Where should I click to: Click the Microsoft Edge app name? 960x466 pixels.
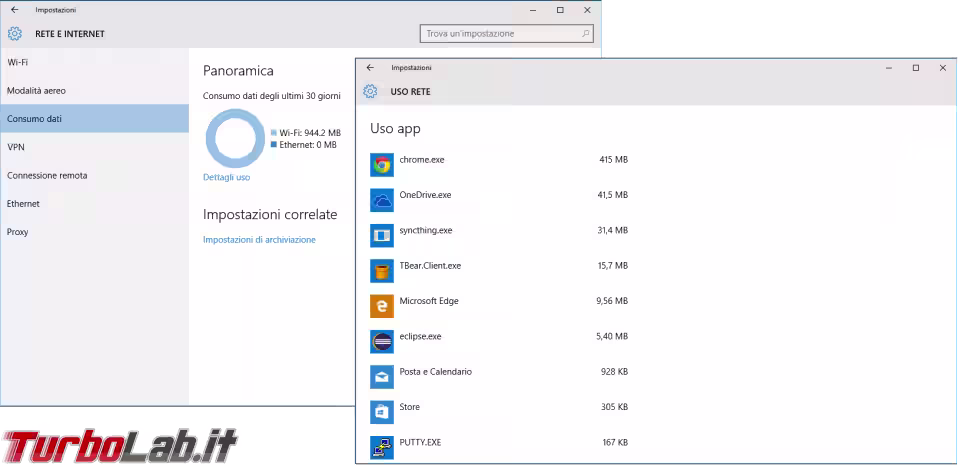pos(429,301)
